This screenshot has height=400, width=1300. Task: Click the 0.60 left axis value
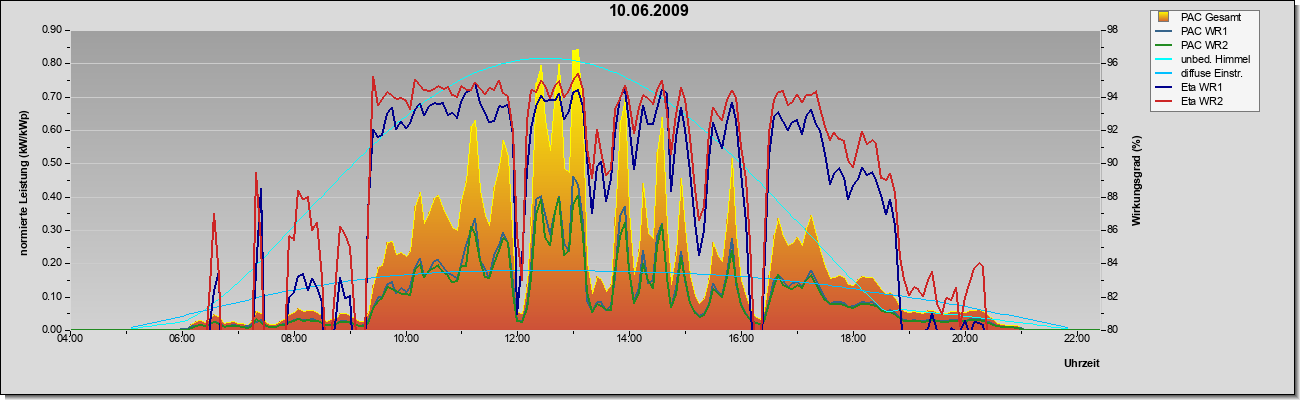click(x=54, y=130)
